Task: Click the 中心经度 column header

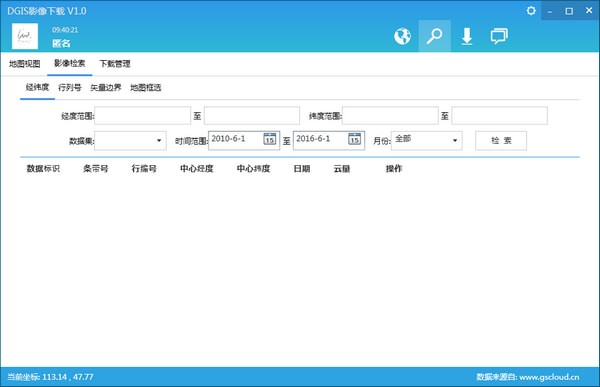Action: coord(197,169)
